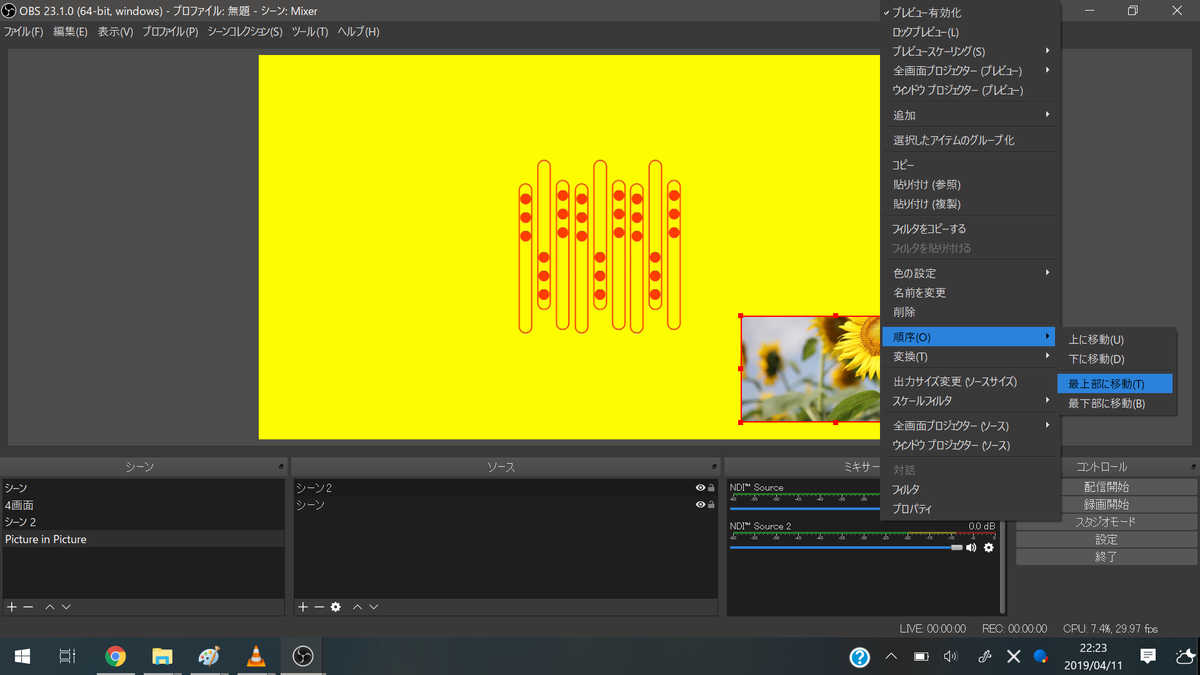Open Google Chrome from the taskbar
This screenshot has width=1200, height=675.
point(116,656)
